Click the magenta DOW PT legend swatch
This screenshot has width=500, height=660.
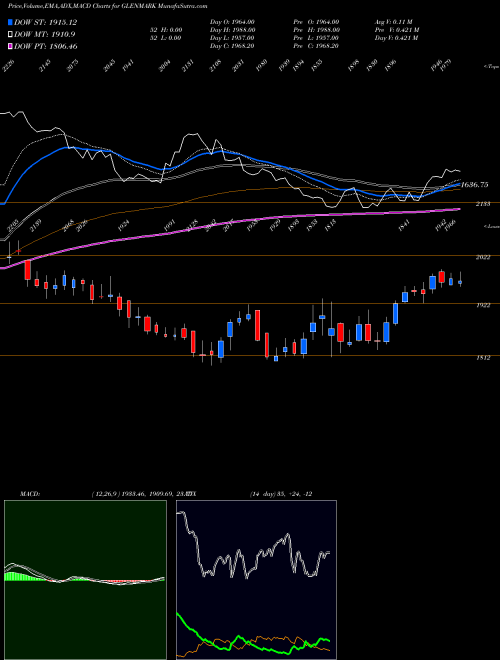(10, 46)
